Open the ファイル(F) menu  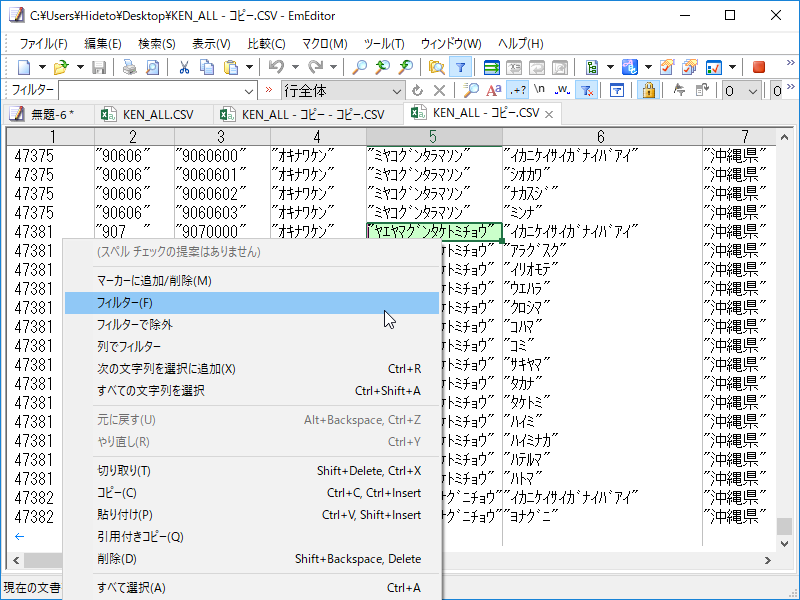(43, 44)
